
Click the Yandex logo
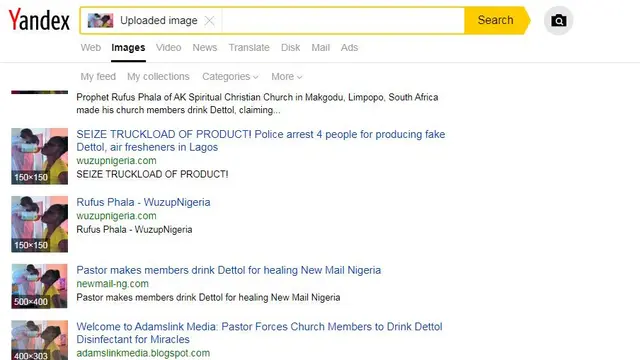pyautogui.click(x=39, y=20)
